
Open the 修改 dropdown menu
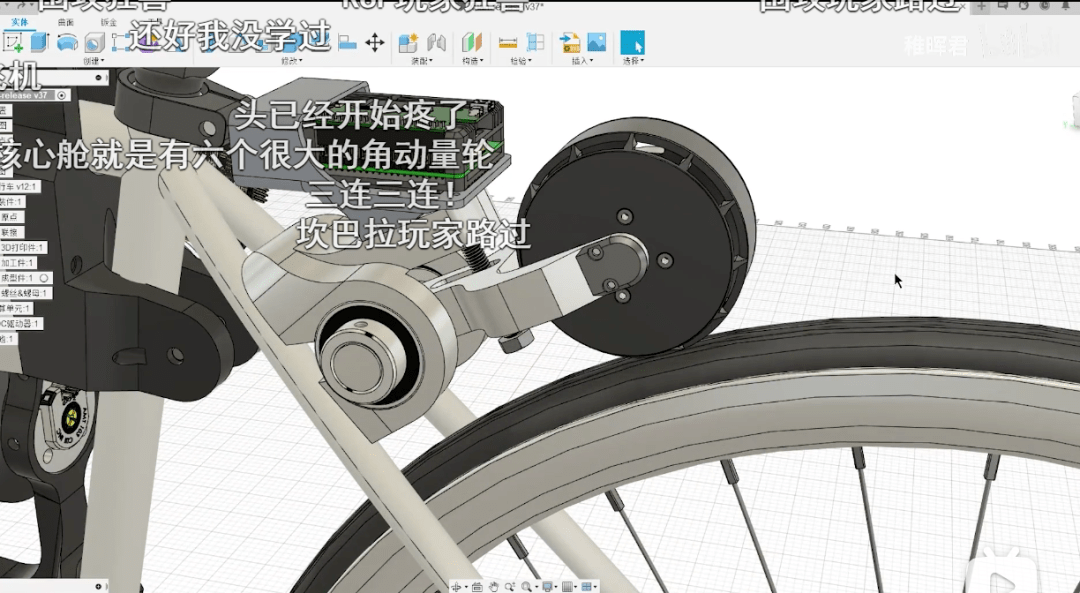pos(292,61)
